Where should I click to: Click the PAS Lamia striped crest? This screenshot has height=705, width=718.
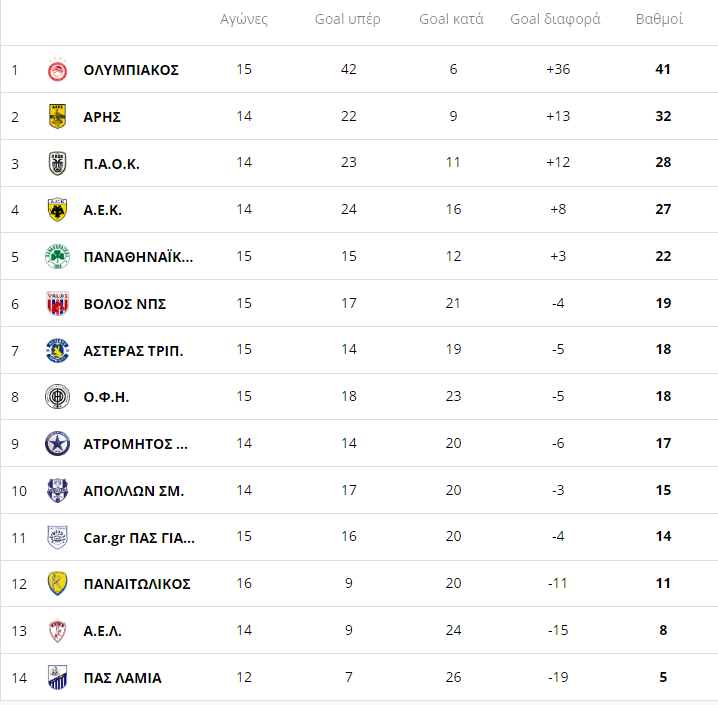click(57, 677)
